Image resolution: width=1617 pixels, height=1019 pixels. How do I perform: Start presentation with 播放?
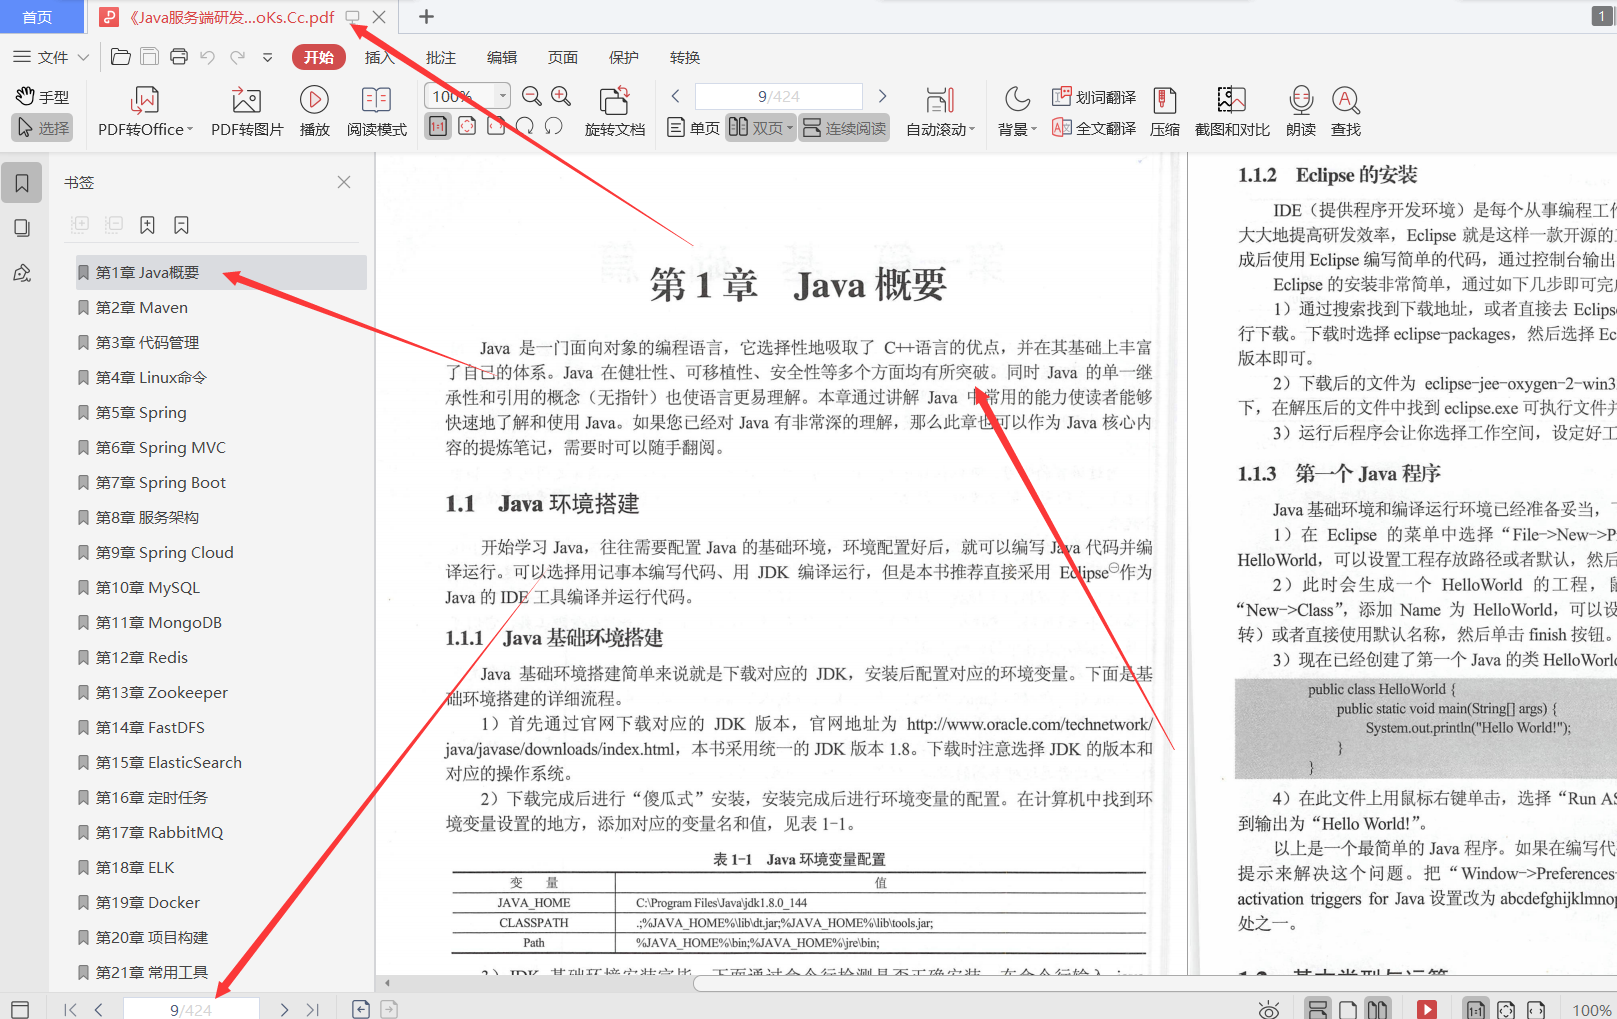pyautogui.click(x=314, y=110)
